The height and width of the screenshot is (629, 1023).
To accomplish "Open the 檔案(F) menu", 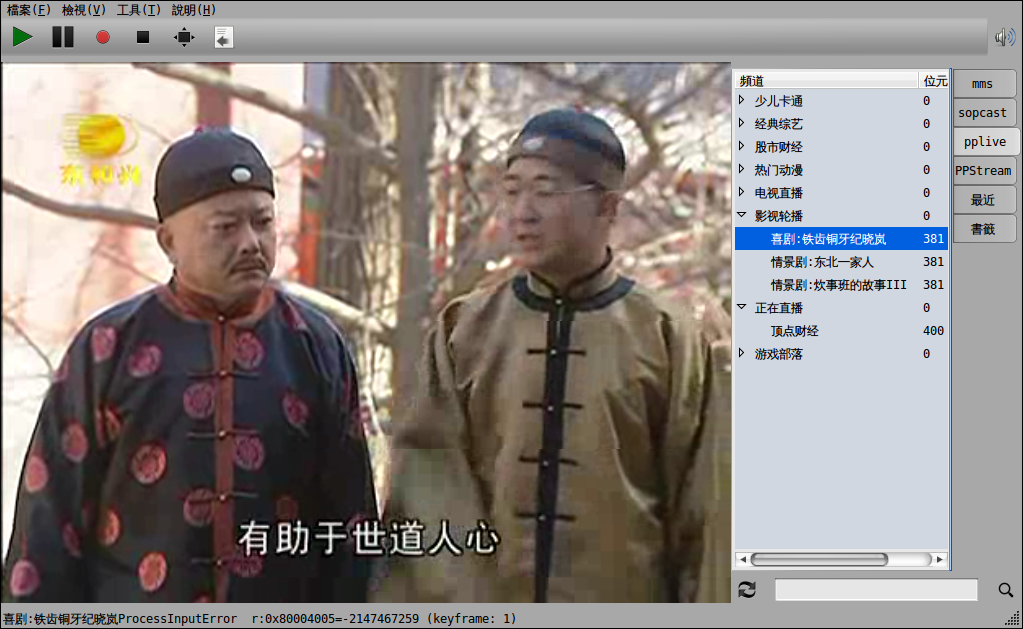I will pyautogui.click(x=28, y=10).
